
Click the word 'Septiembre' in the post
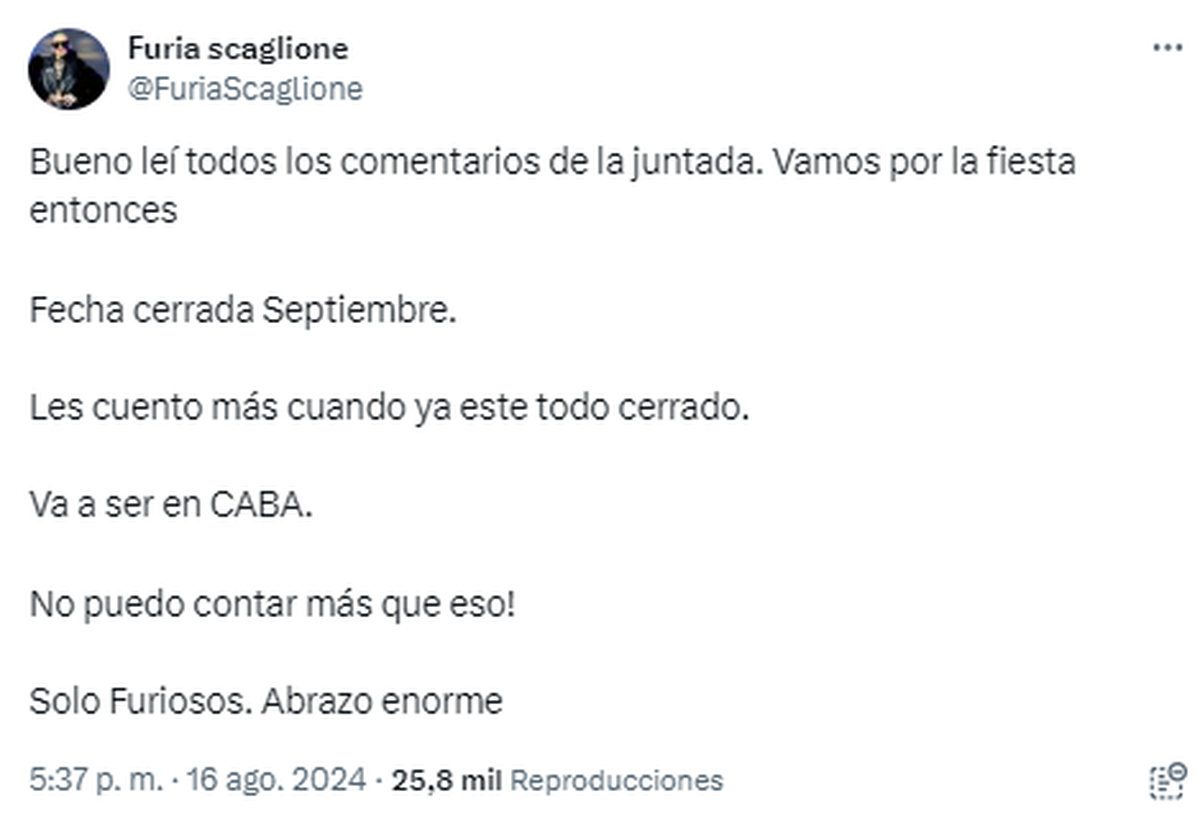(x=359, y=311)
